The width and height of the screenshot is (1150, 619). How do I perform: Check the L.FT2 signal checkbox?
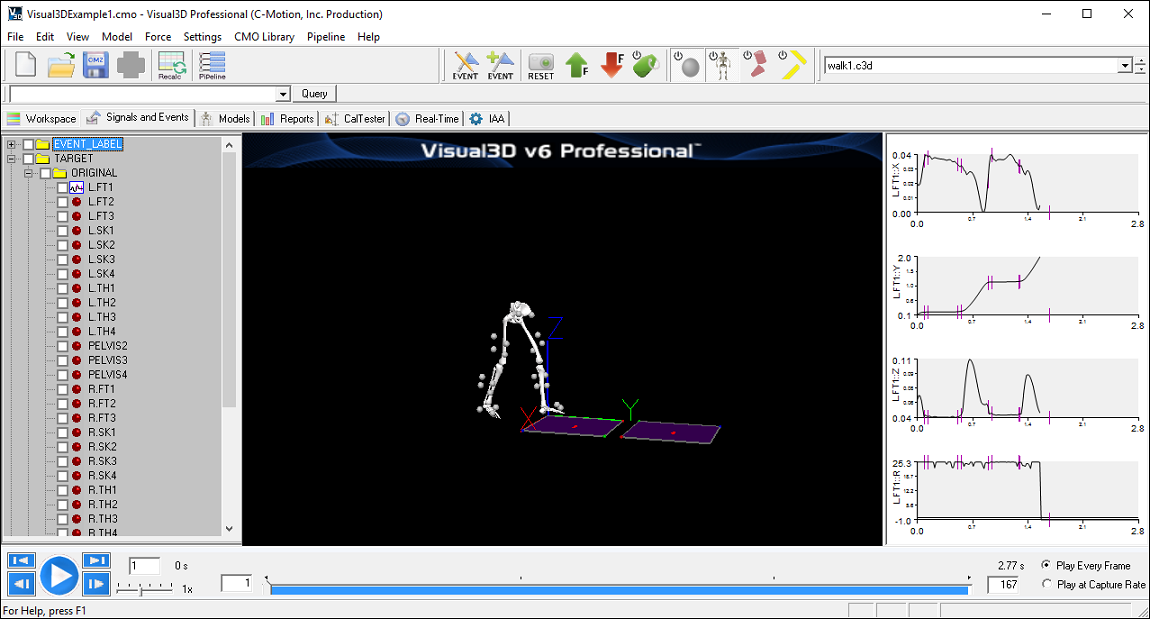coord(62,202)
